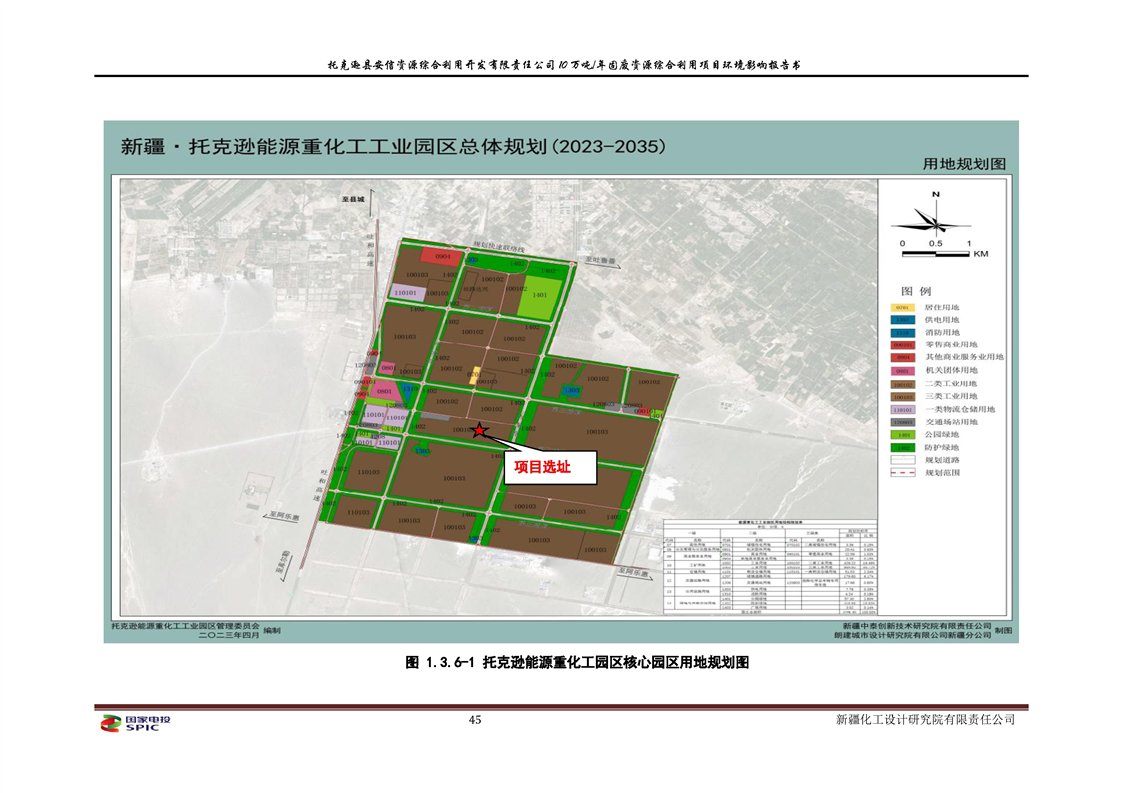Click the 0–1 KM scale bar

click(935, 254)
